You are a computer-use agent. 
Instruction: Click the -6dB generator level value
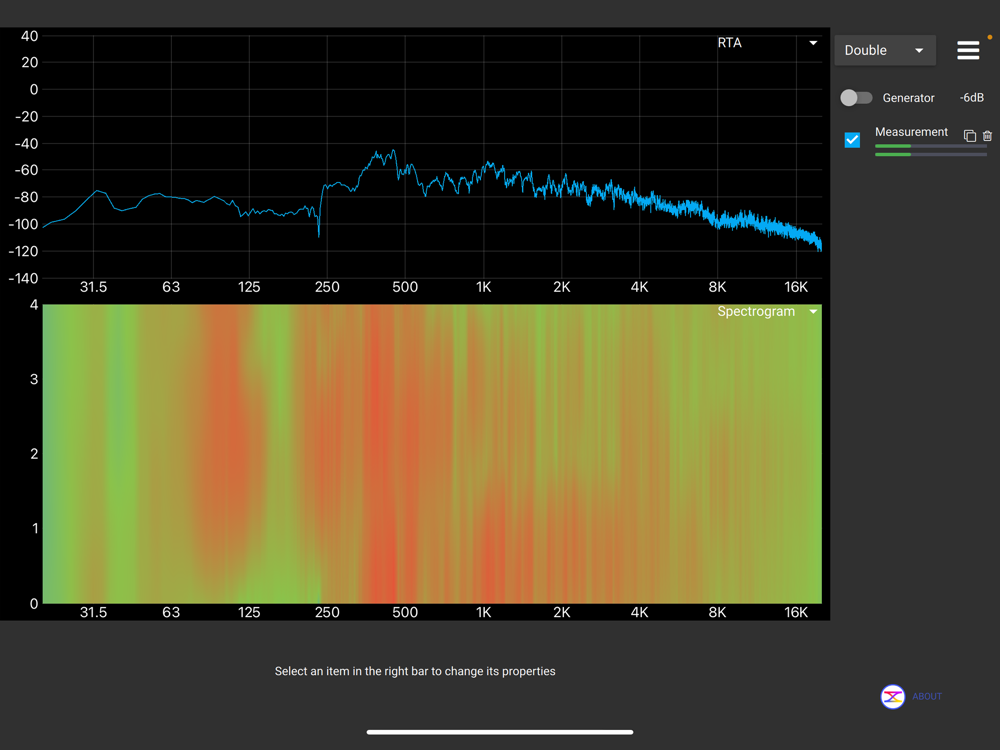pos(971,98)
